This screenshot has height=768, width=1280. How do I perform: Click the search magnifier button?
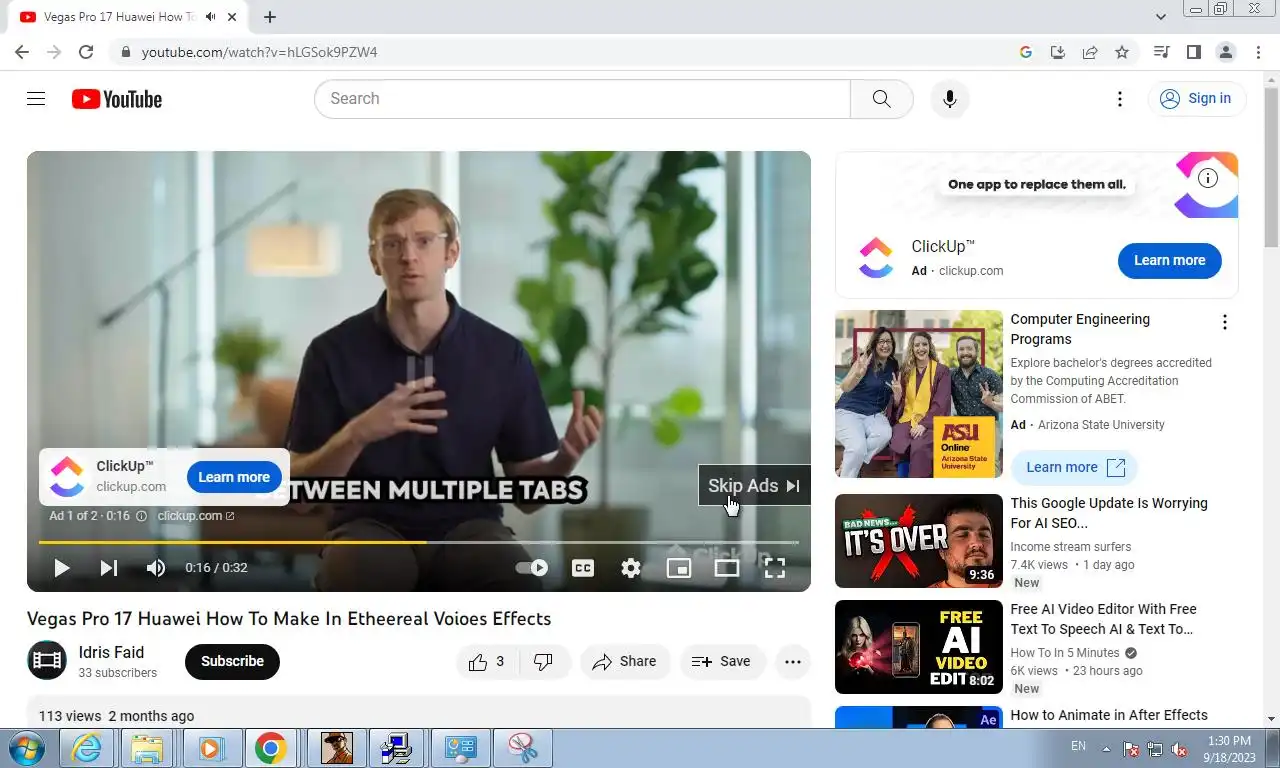tap(881, 99)
